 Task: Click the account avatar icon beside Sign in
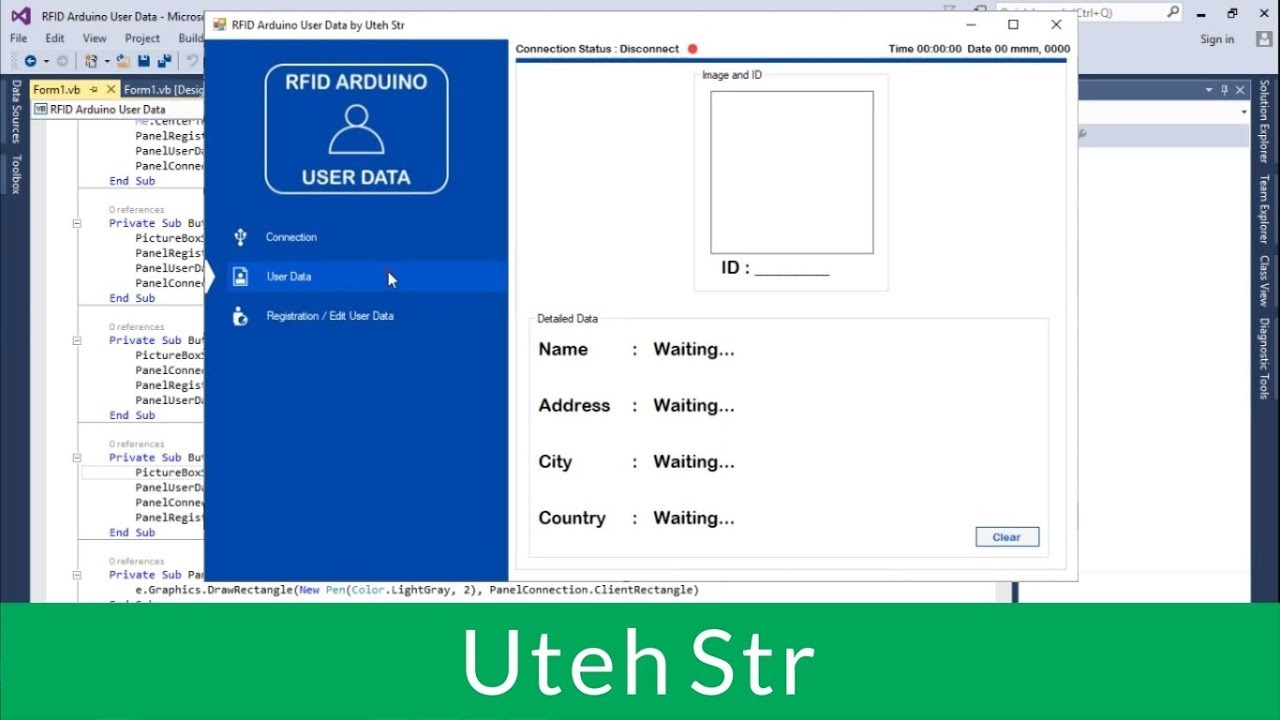1264,39
